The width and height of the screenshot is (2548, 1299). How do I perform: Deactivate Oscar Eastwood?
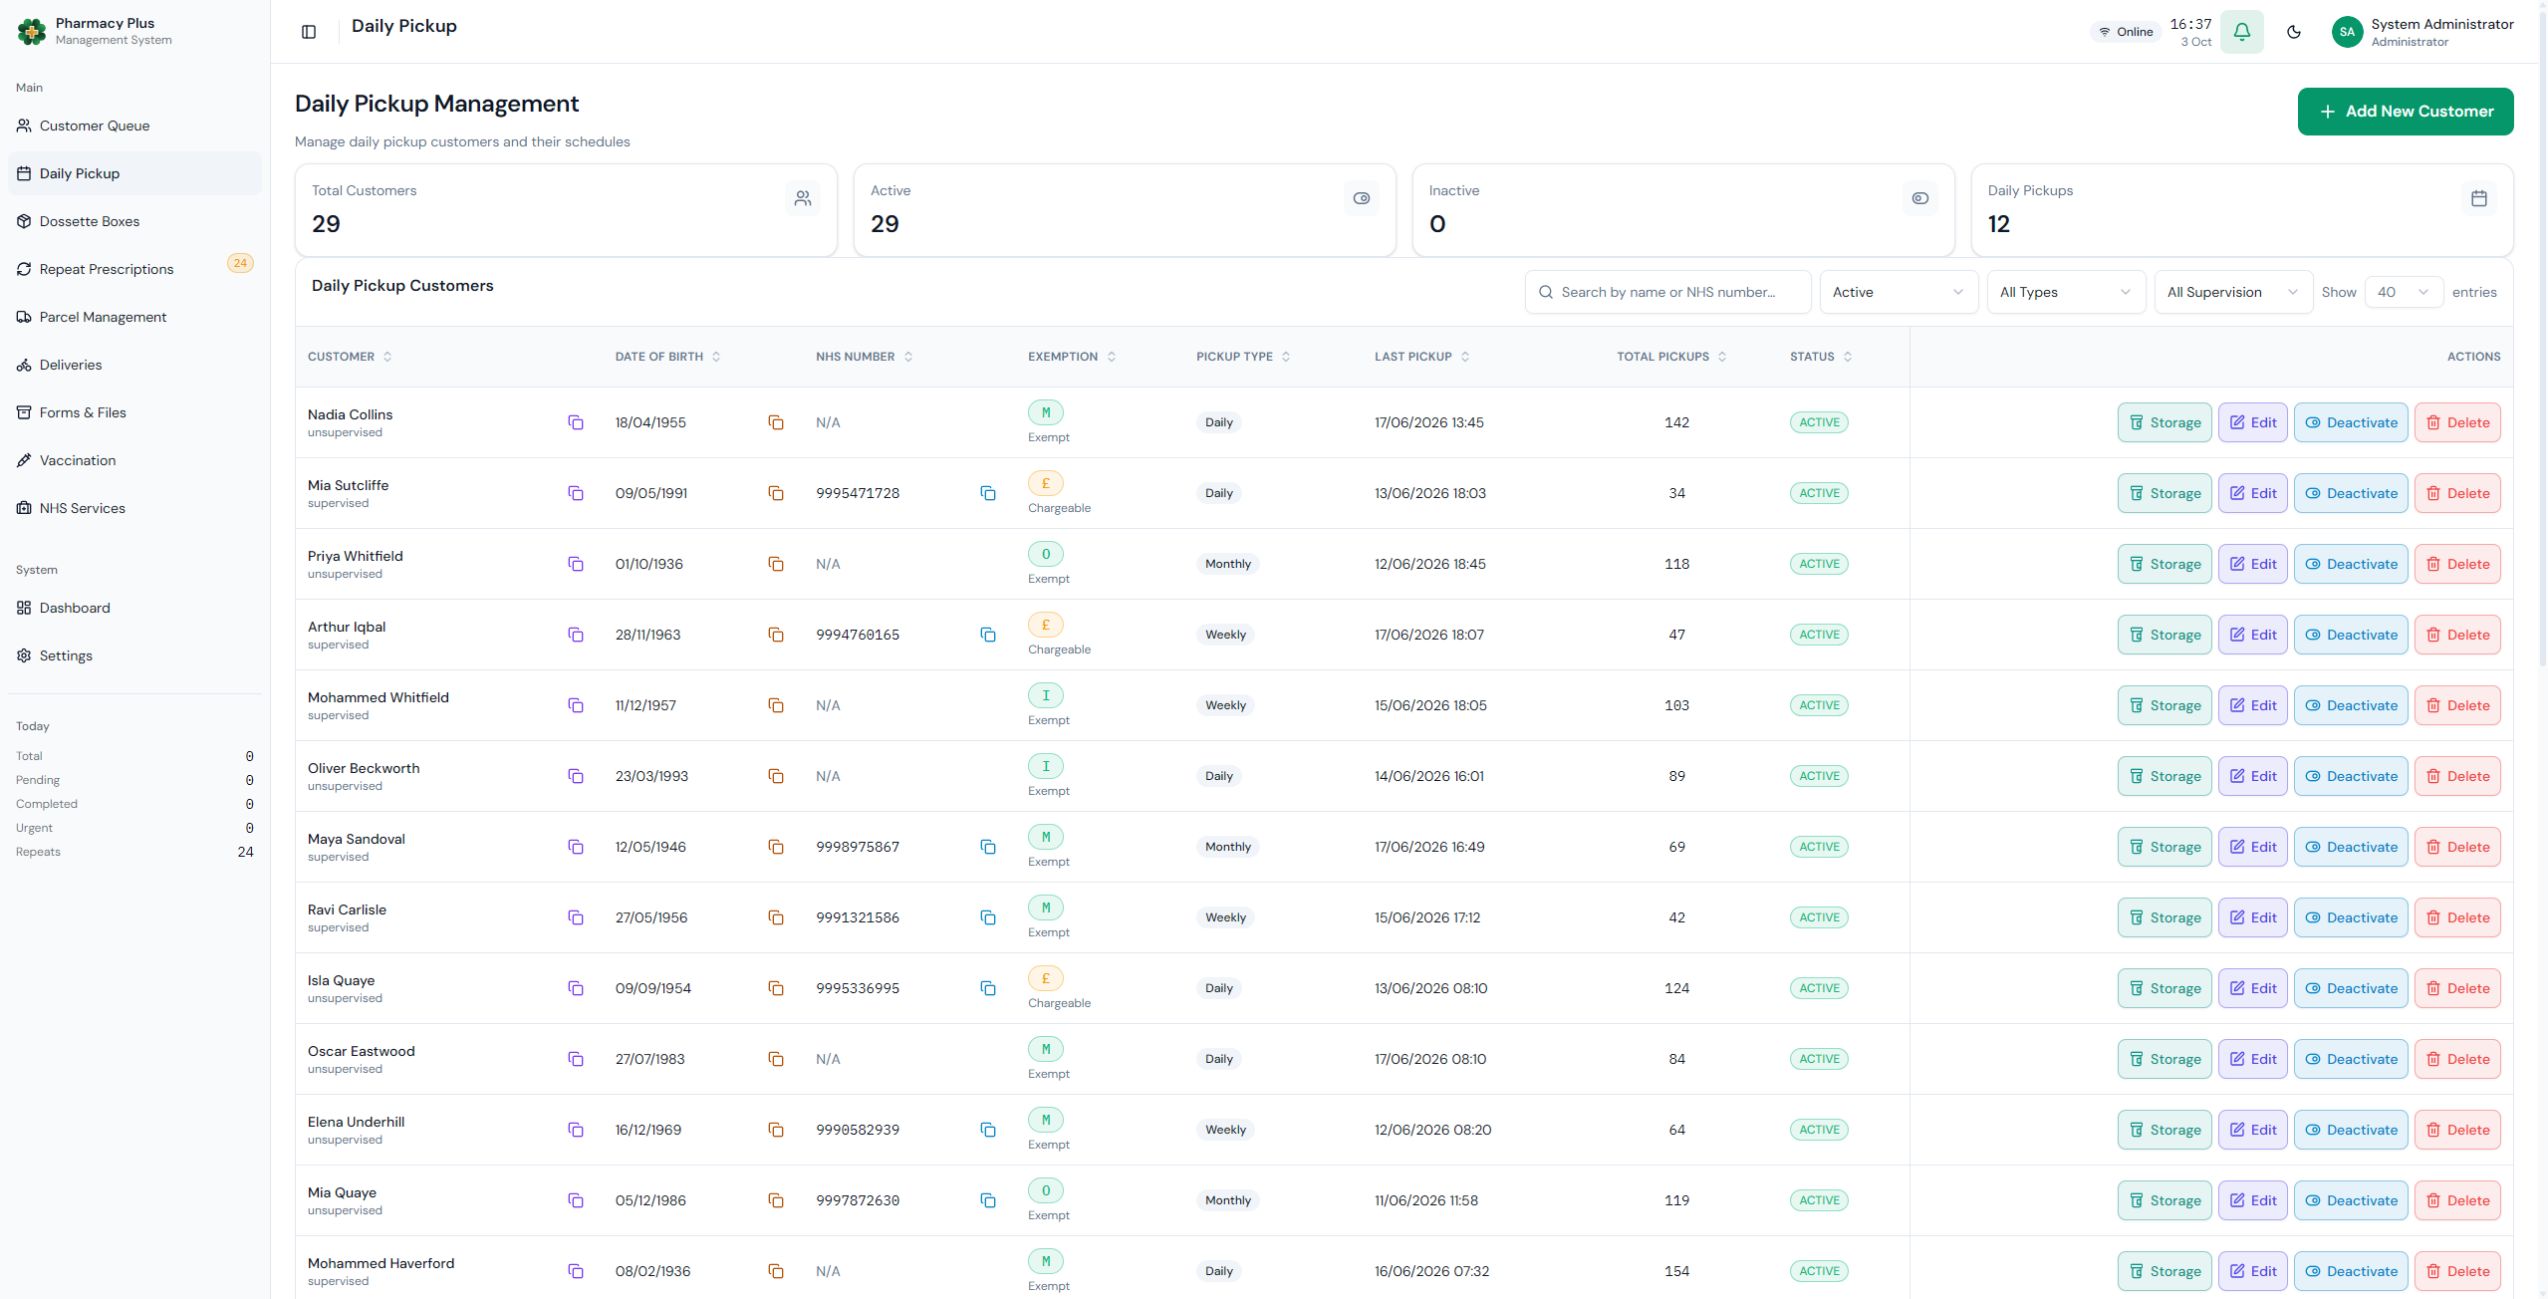coord(2351,1060)
